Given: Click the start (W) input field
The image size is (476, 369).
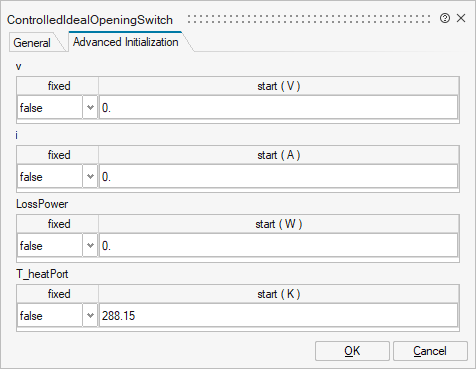Looking at the screenshot, I should pyautogui.click(x=278, y=246).
